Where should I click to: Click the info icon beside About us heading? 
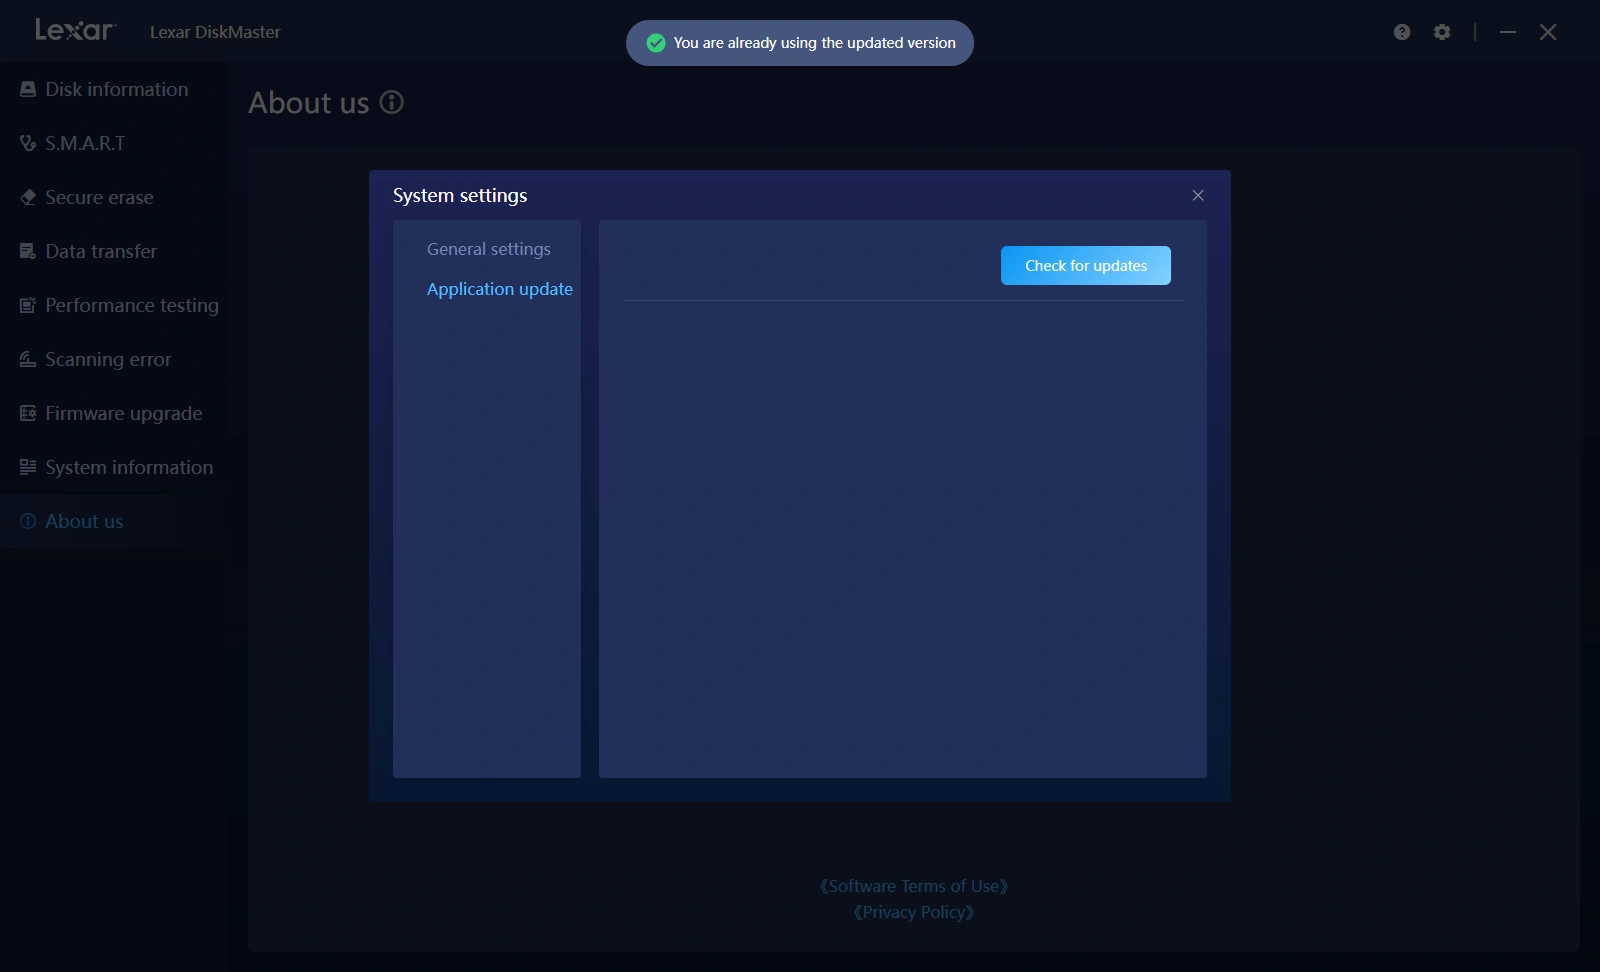coord(392,102)
